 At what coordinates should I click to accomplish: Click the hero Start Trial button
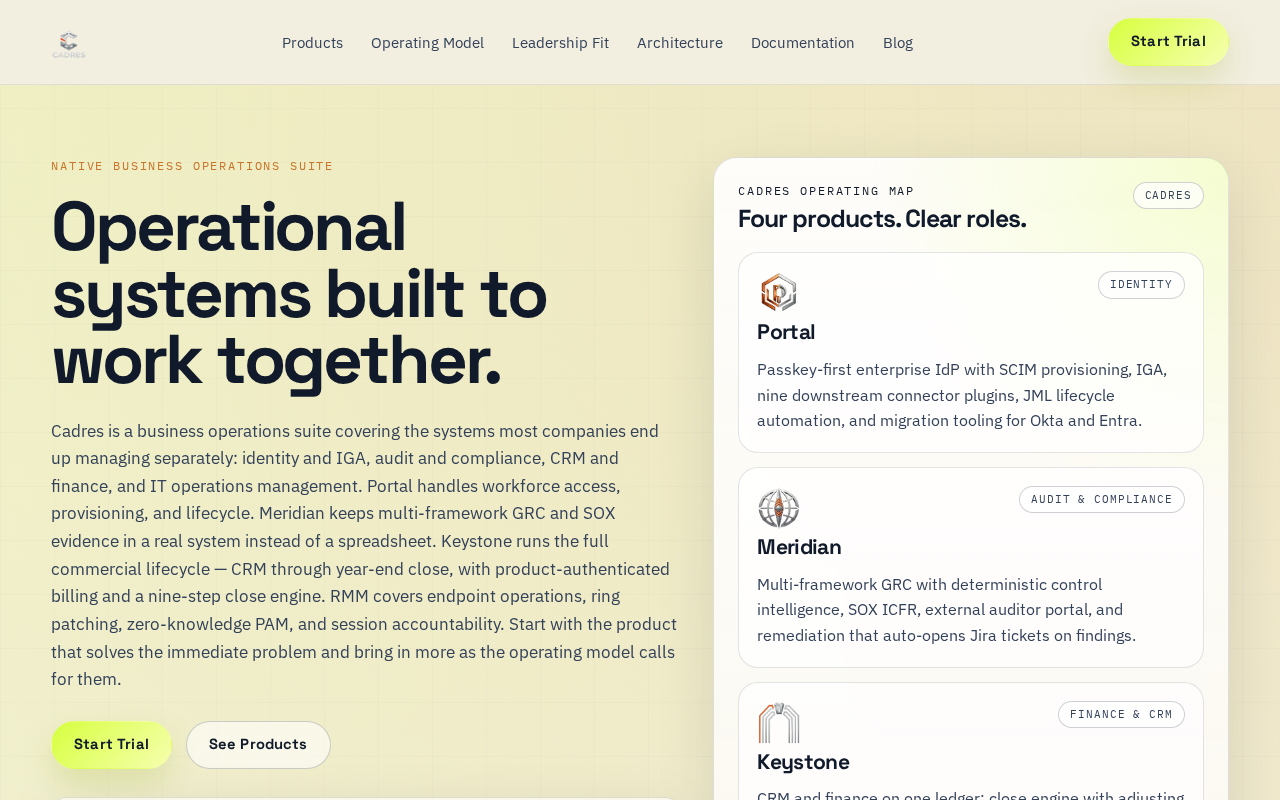click(x=111, y=745)
